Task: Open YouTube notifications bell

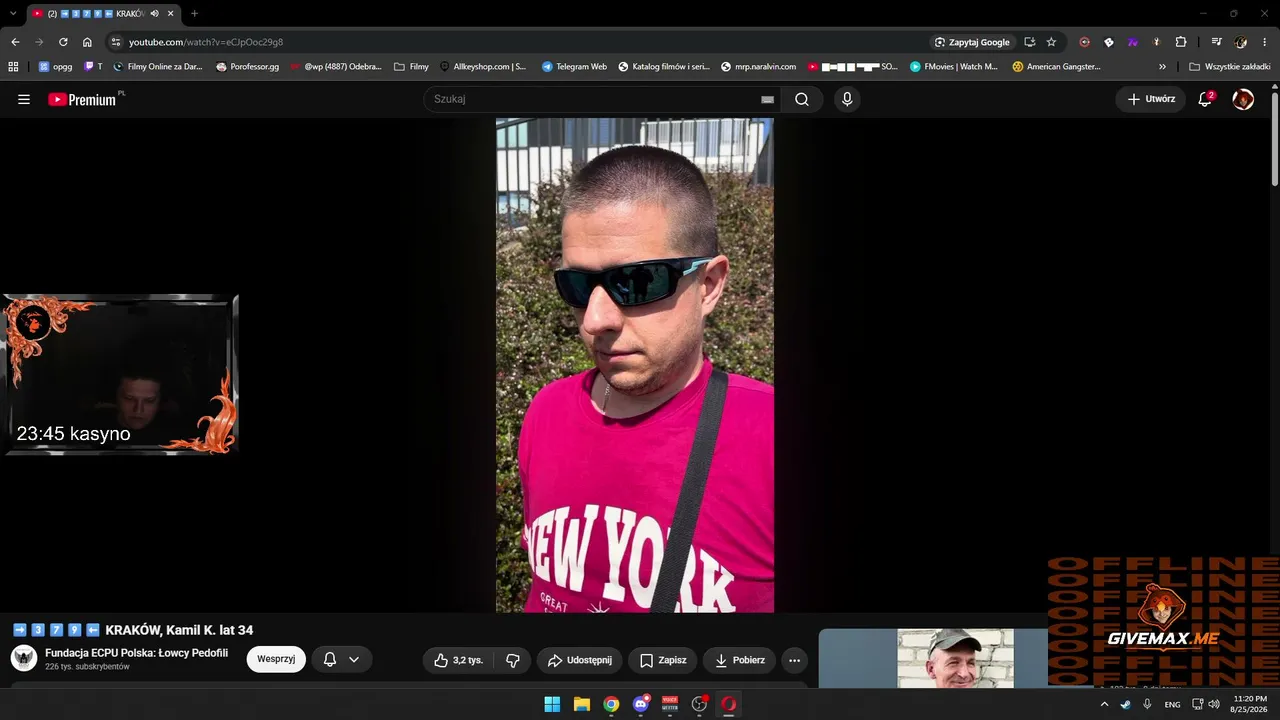Action: (1206, 99)
